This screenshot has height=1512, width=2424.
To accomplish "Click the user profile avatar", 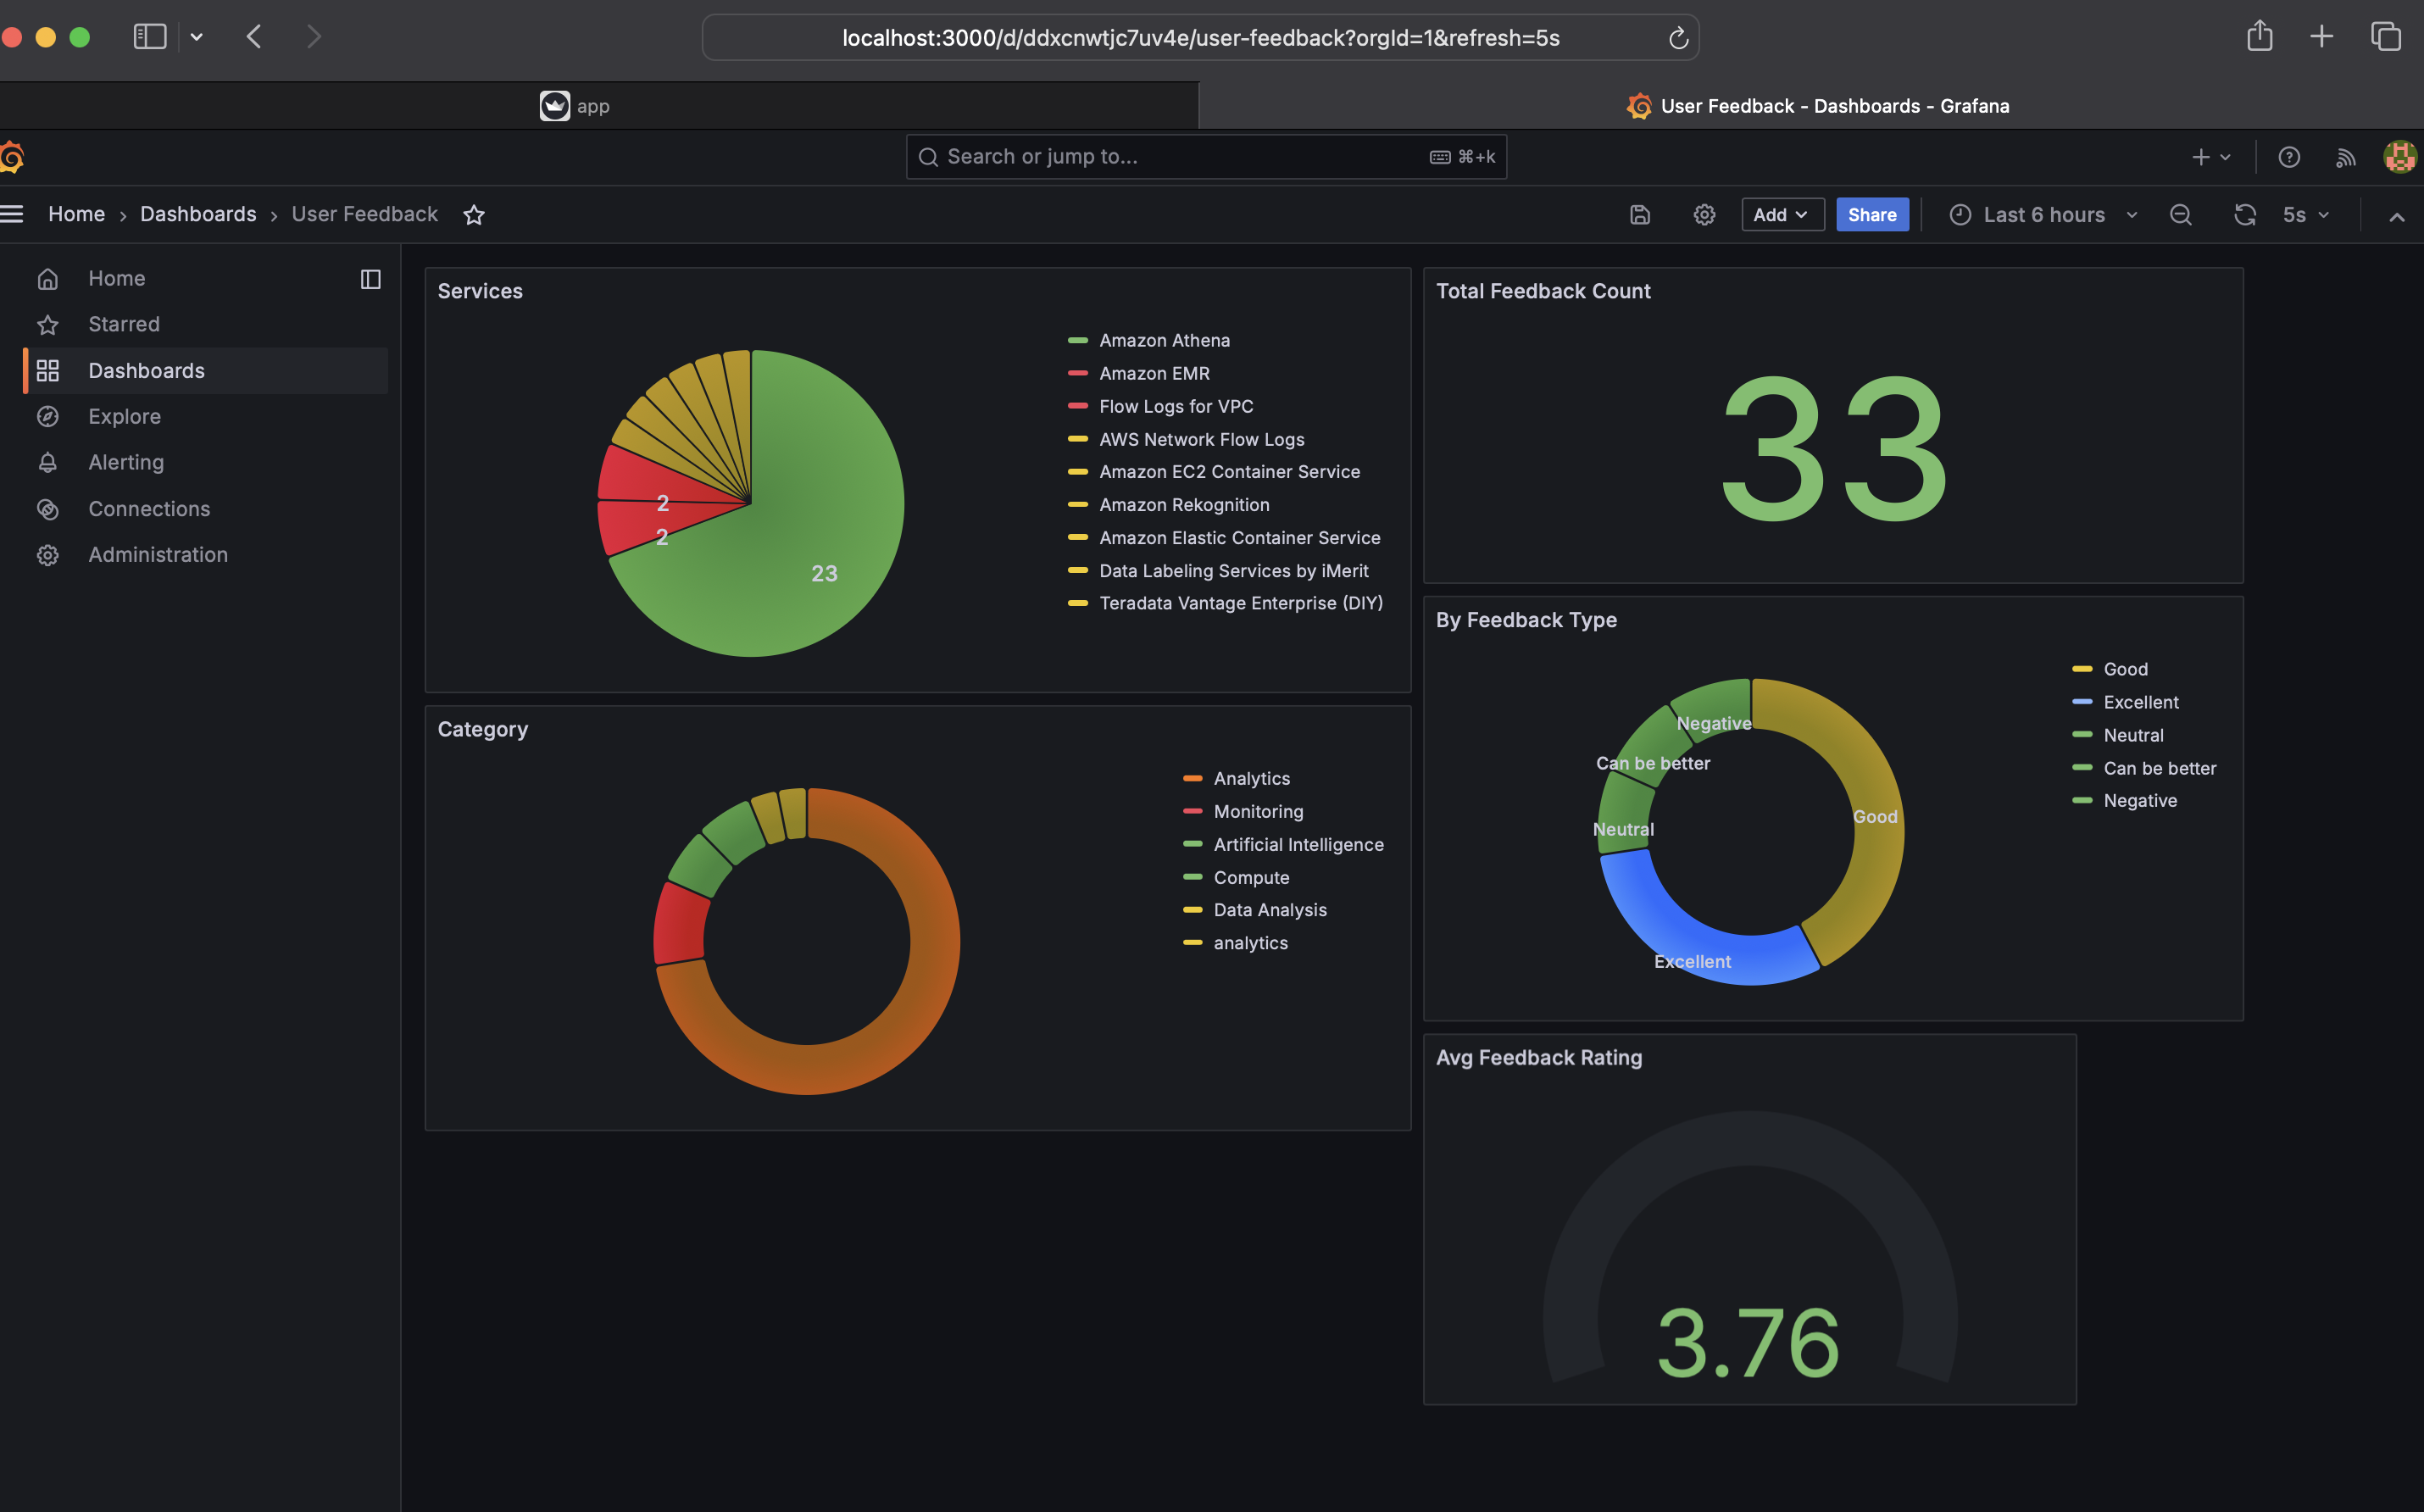I will (x=2399, y=157).
